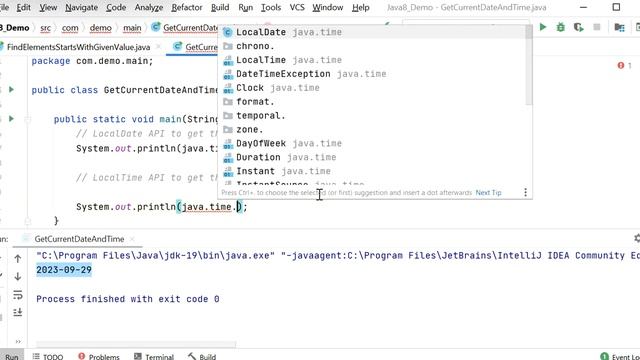
Task: Open the Event Log in the status bar
Action: (x=620, y=356)
